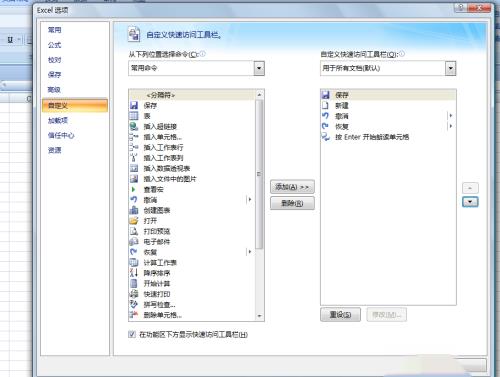Select 电子邮件 e-mail icon
The width and height of the screenshot is (500, 377).
tap(134, 241)
